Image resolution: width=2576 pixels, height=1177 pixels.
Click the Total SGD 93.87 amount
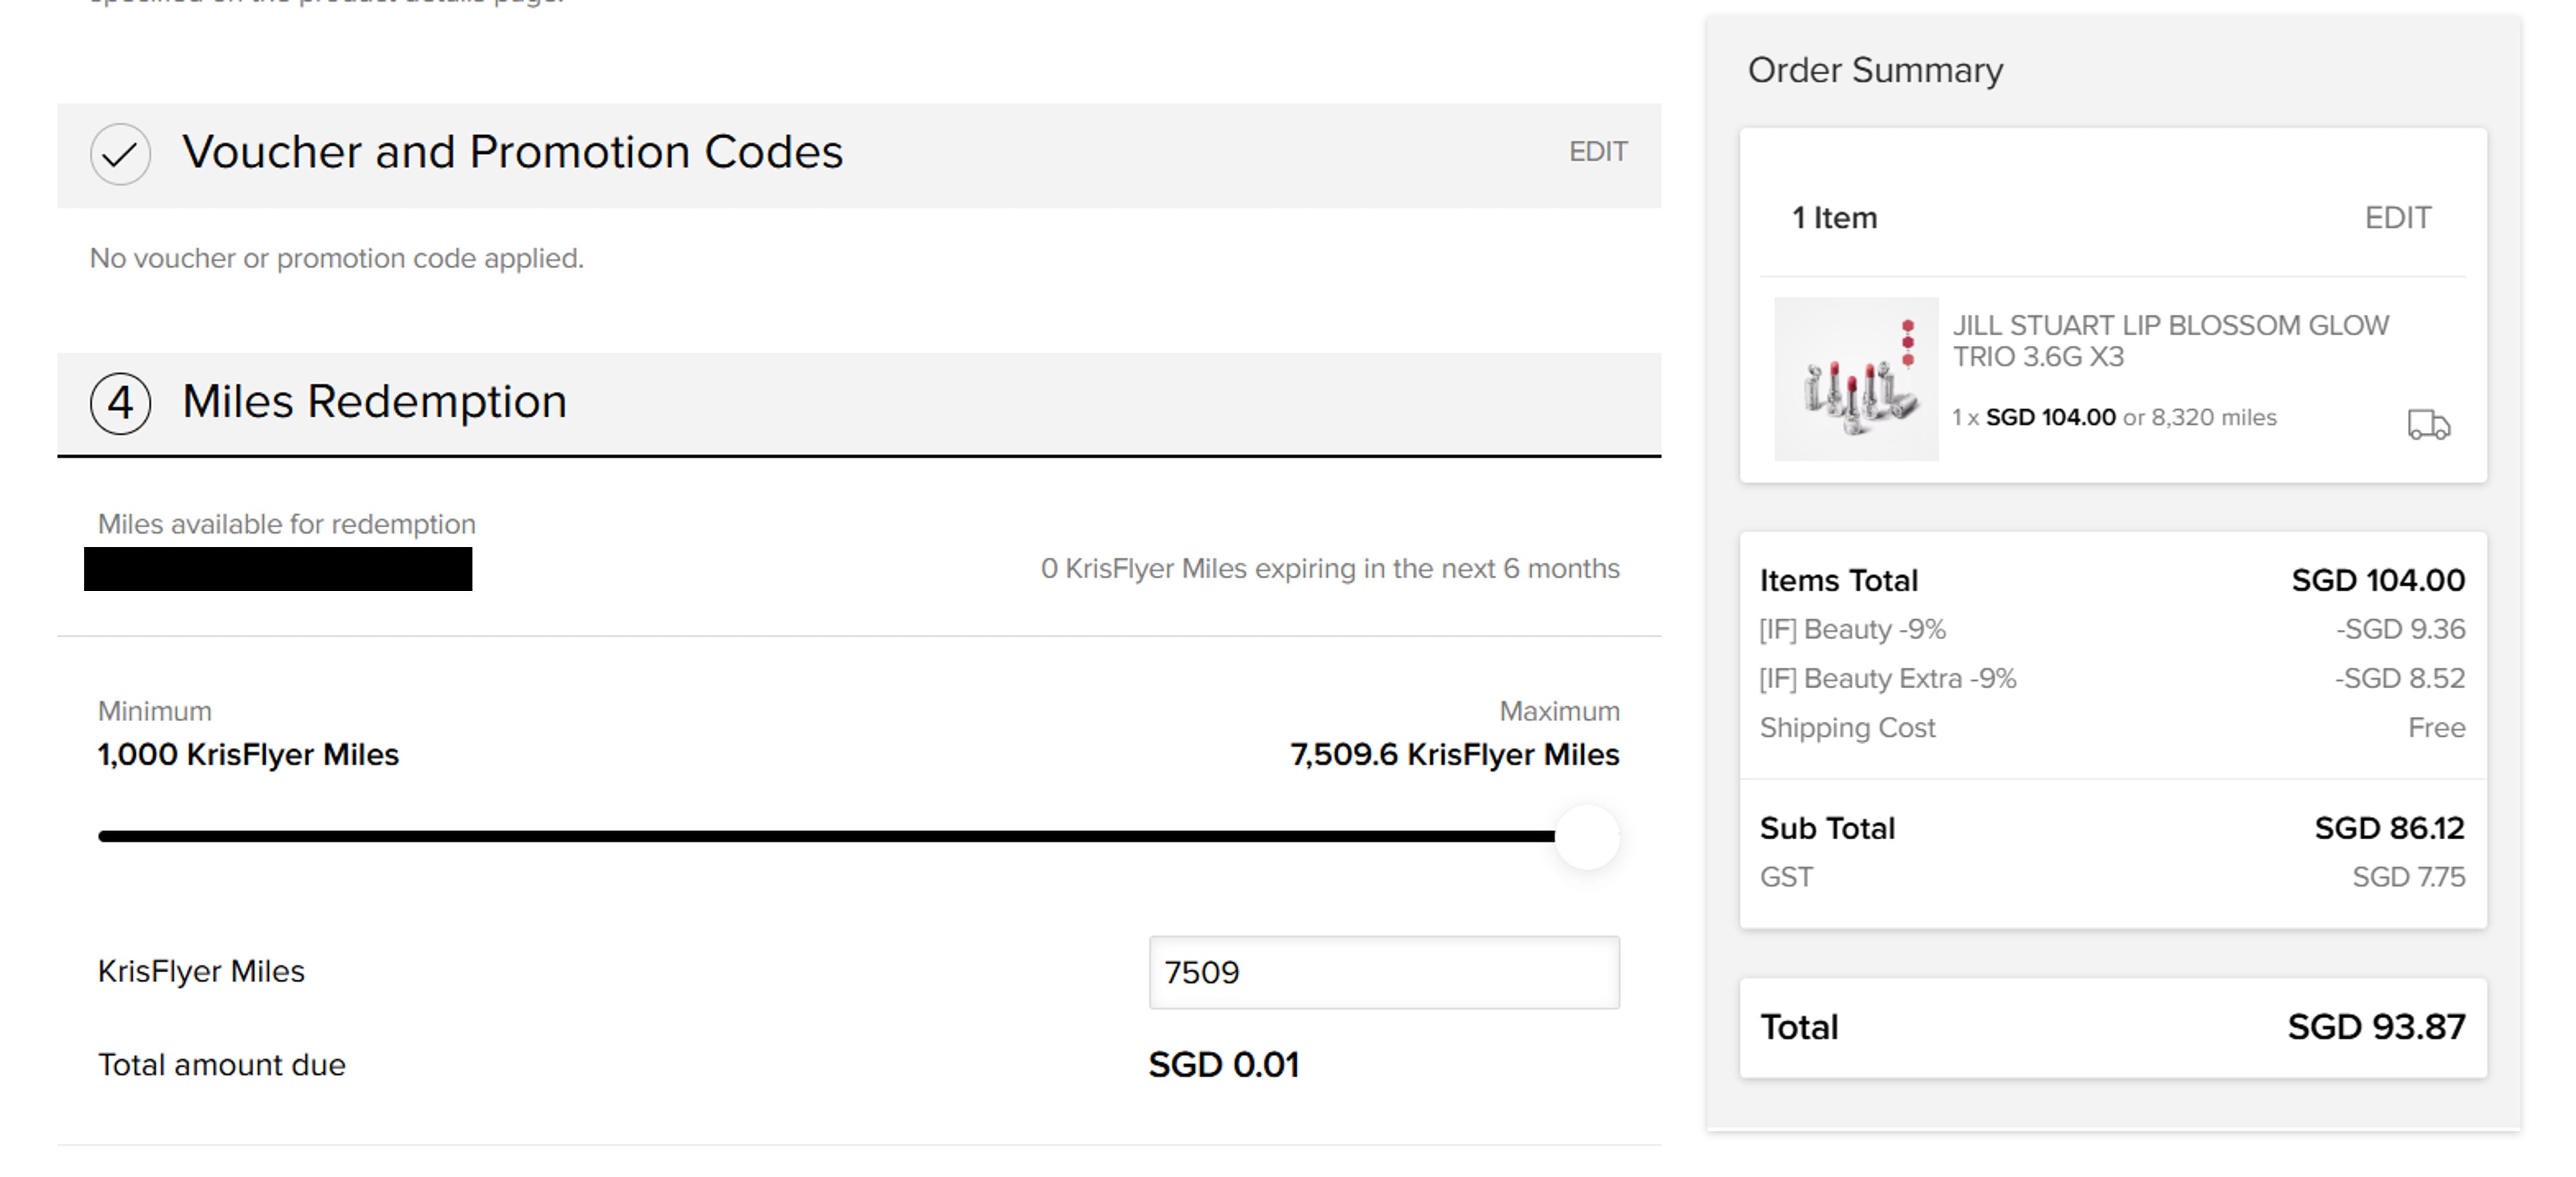tap(2376, 1027)
